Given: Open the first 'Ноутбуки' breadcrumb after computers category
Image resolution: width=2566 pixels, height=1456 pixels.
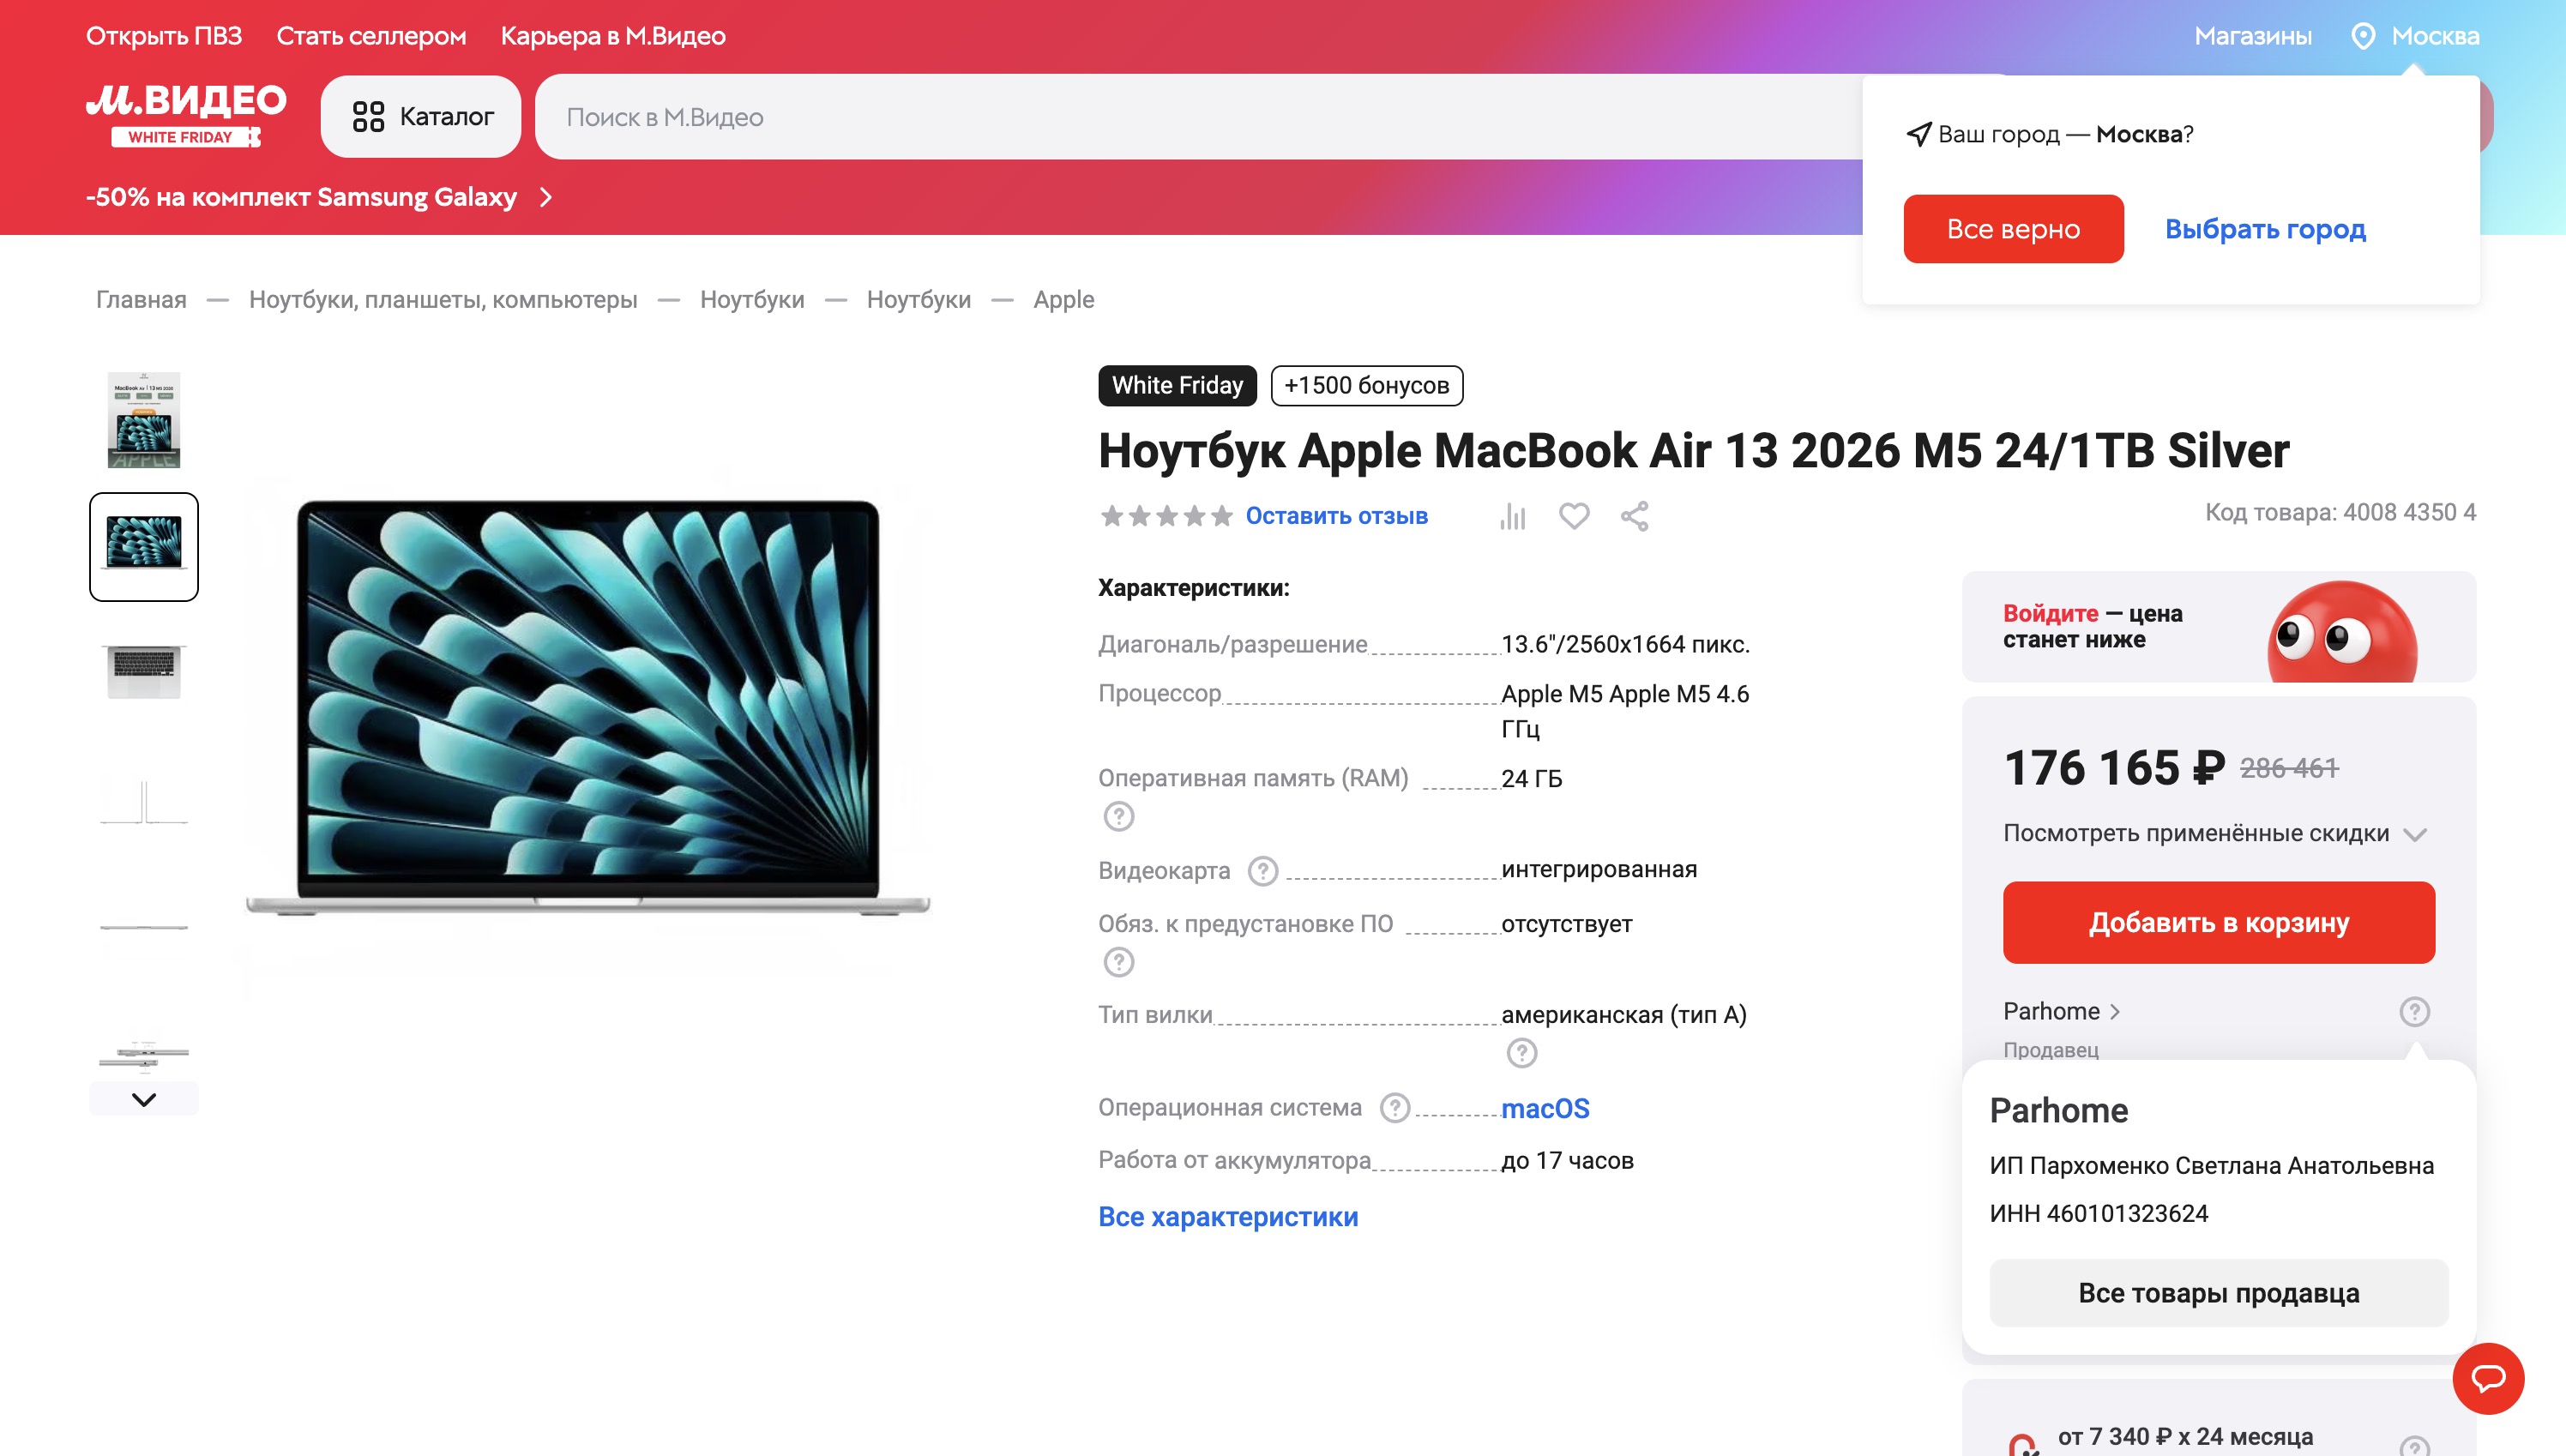Looking at the screenshot, I should [752, 299].
